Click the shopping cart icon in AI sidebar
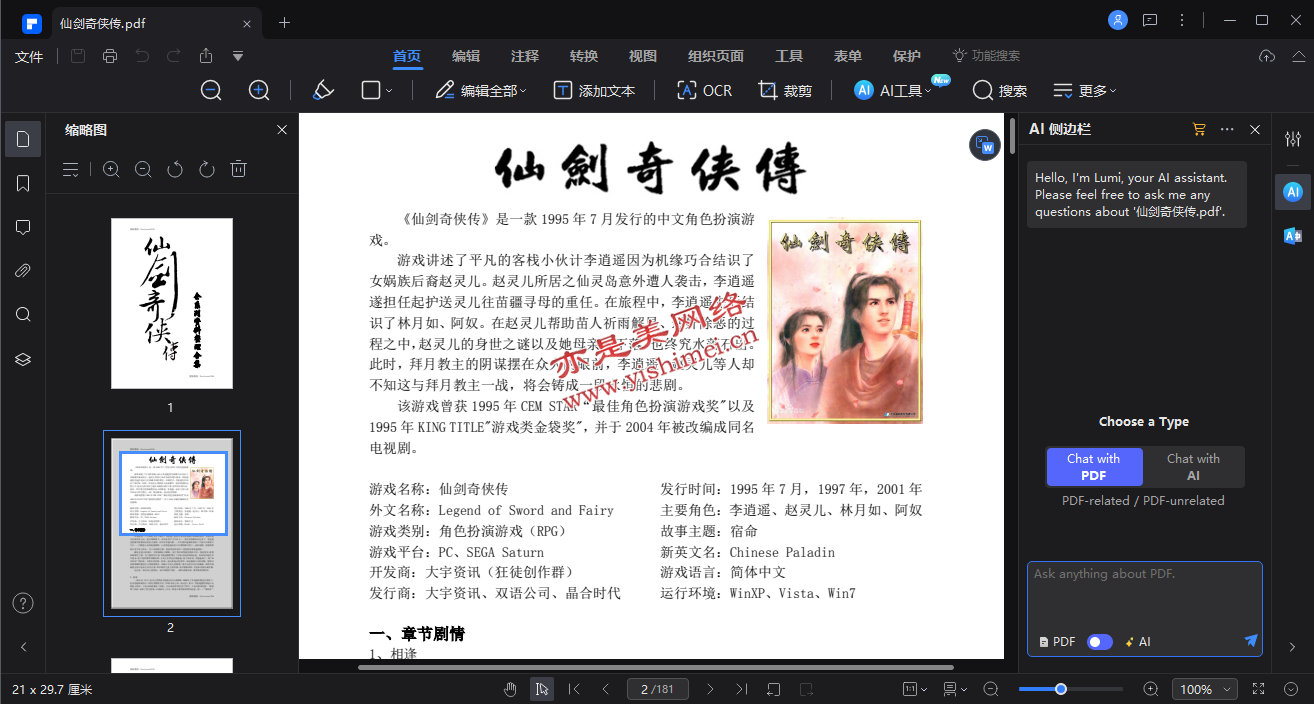Viewport: 1314px width, 704px height. 1199,129
